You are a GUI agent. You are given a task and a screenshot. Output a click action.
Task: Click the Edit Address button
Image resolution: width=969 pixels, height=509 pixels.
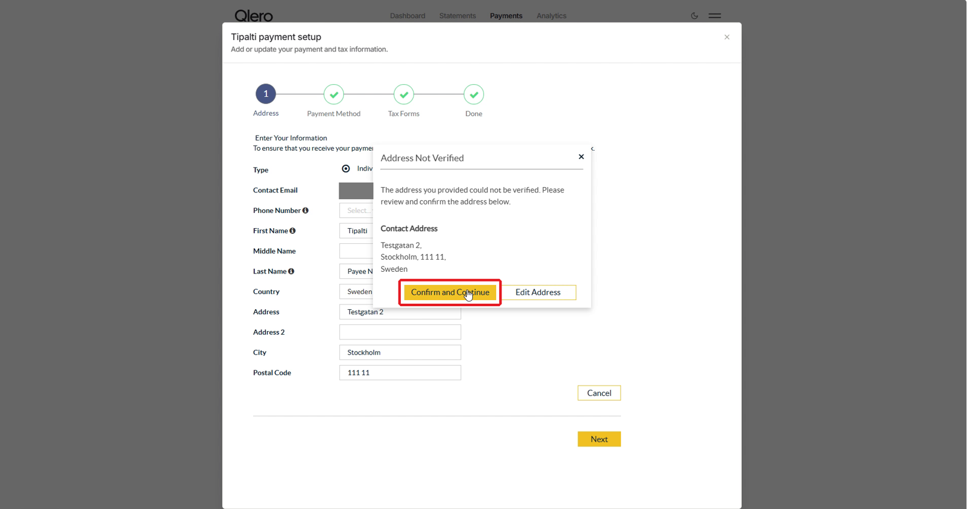coord(538,292)
